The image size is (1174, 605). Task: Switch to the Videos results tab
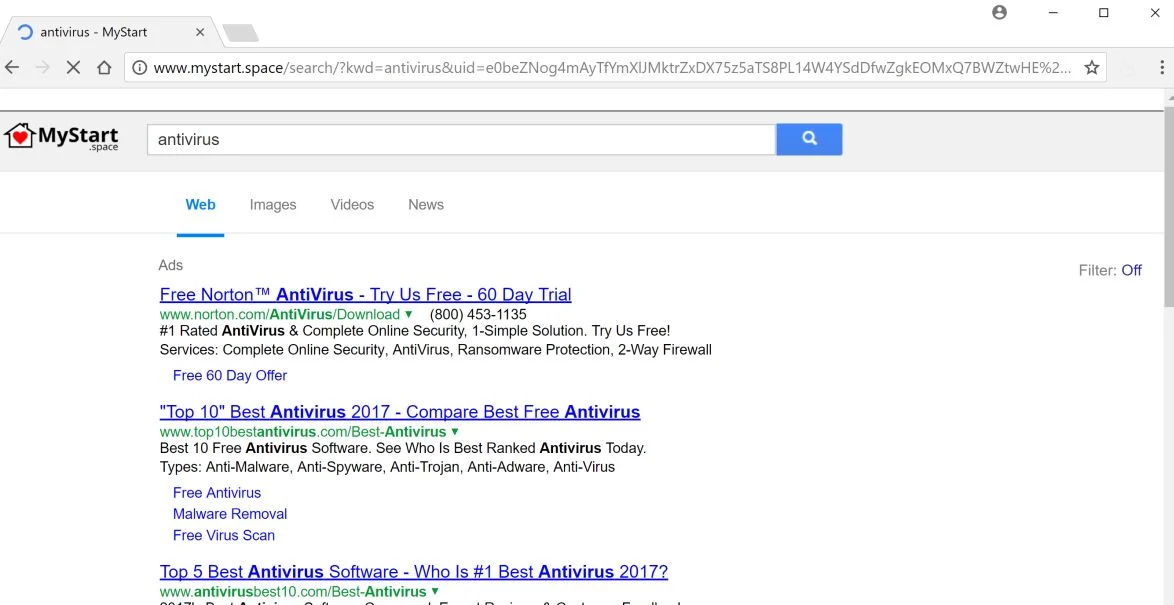[352, 204]
